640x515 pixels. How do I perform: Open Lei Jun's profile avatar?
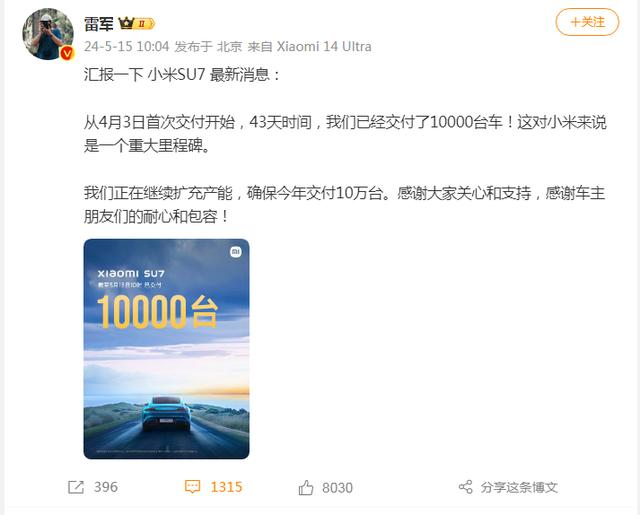pyautogui.click(x=48, y=34)
